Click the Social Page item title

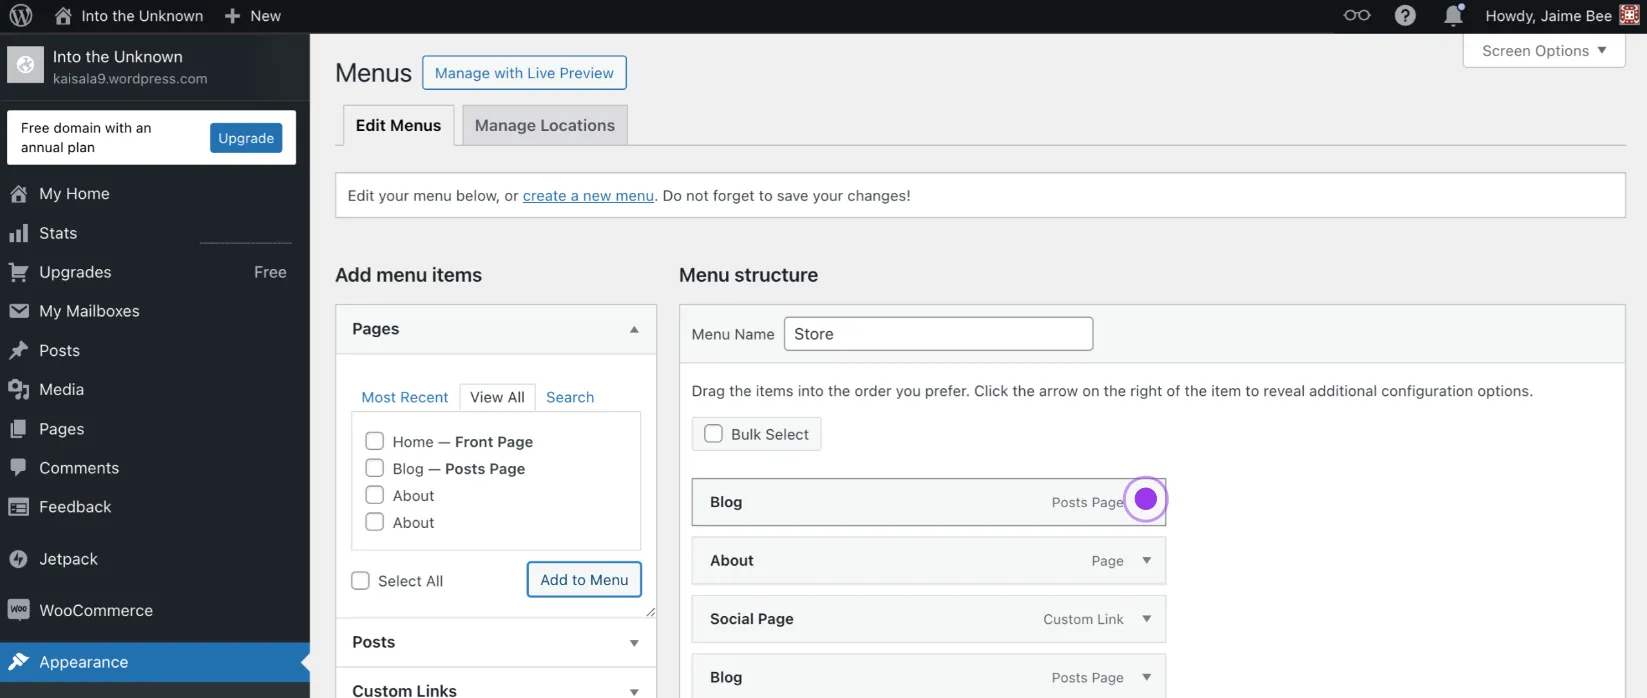coord(752,619)
